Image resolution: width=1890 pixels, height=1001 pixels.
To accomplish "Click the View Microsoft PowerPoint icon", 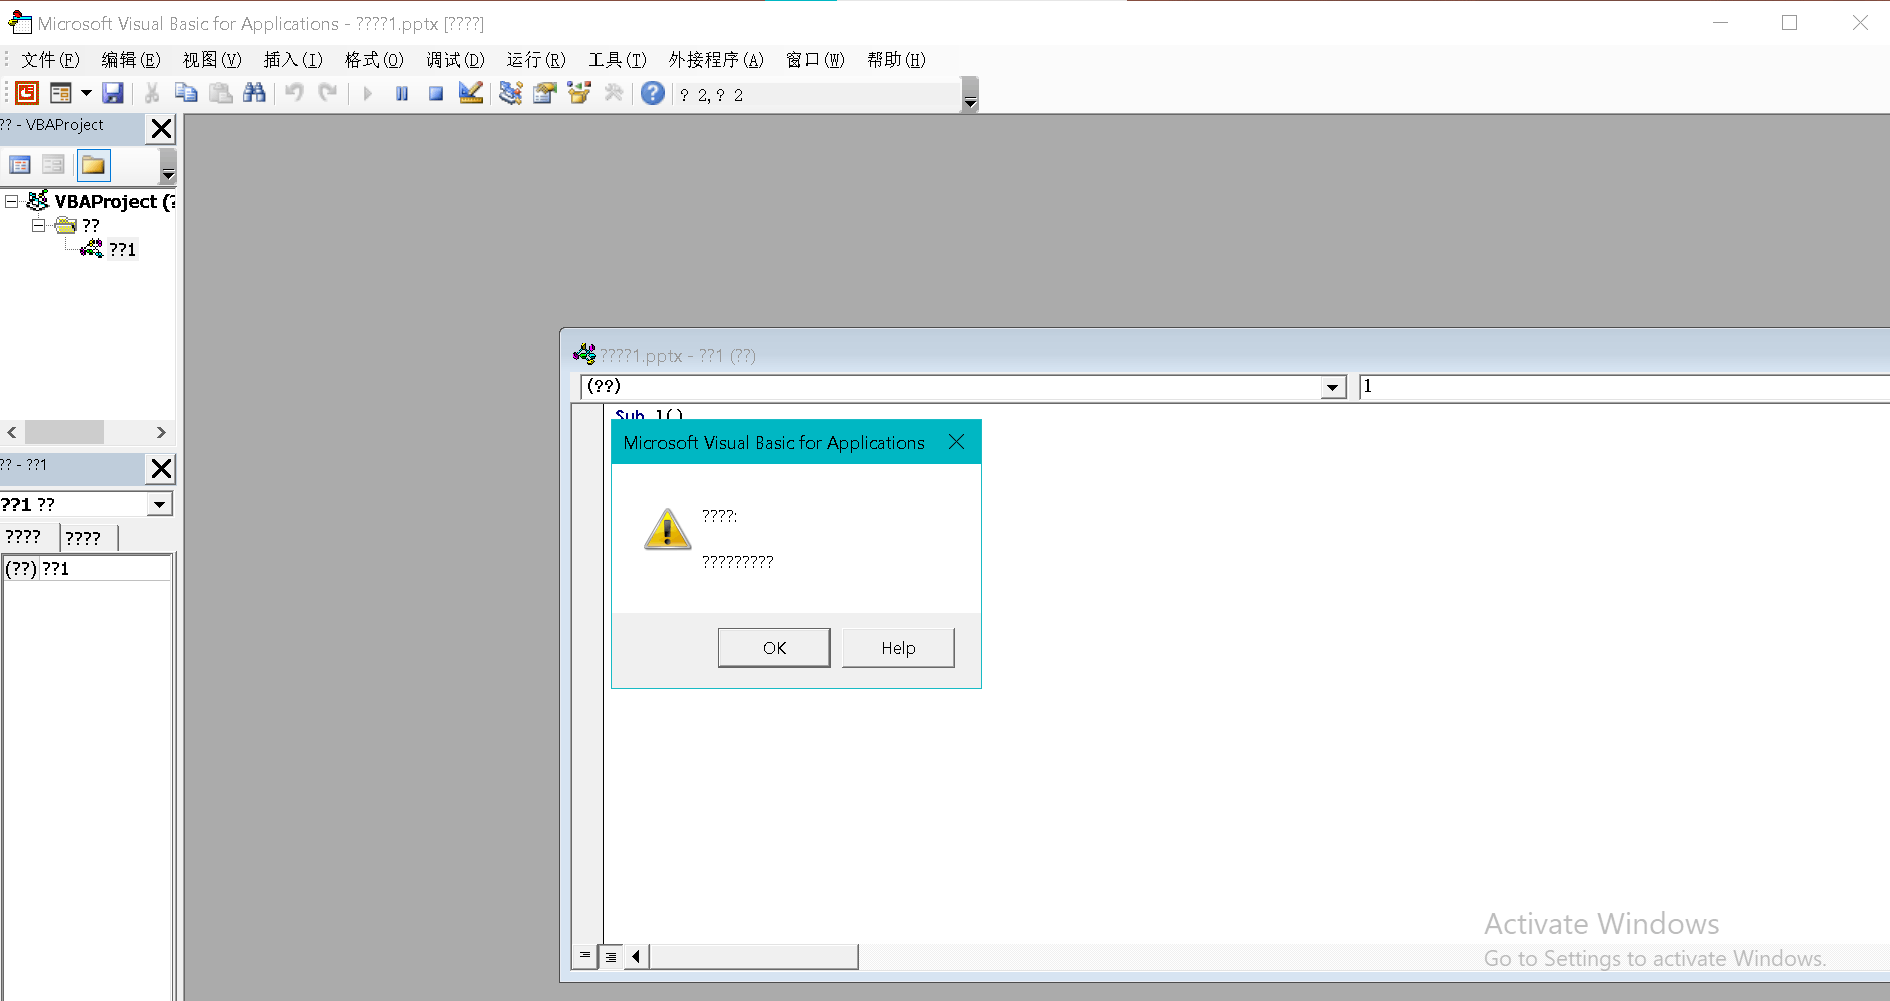I will (x=27, y=93).
